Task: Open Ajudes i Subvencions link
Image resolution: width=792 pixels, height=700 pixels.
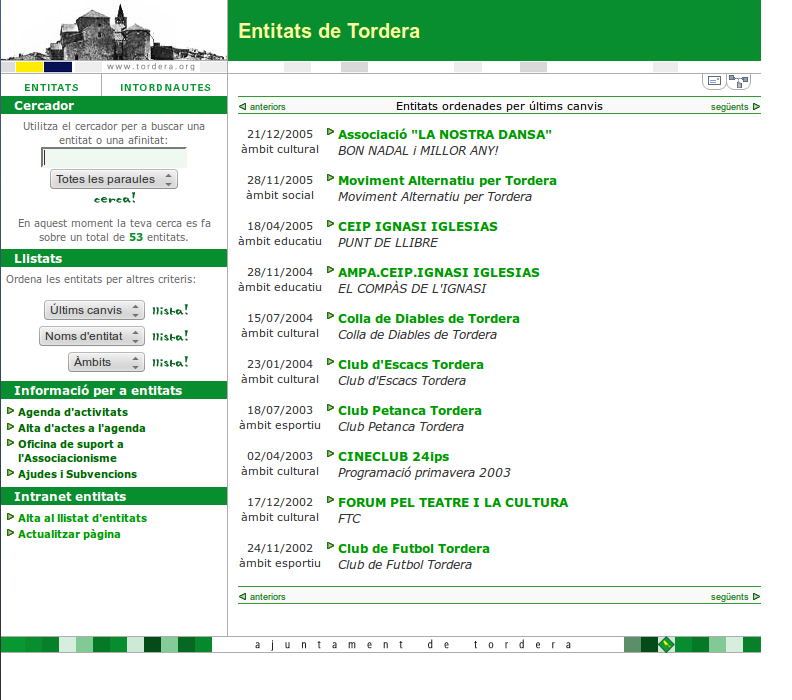Action: (x=77, y=474)
